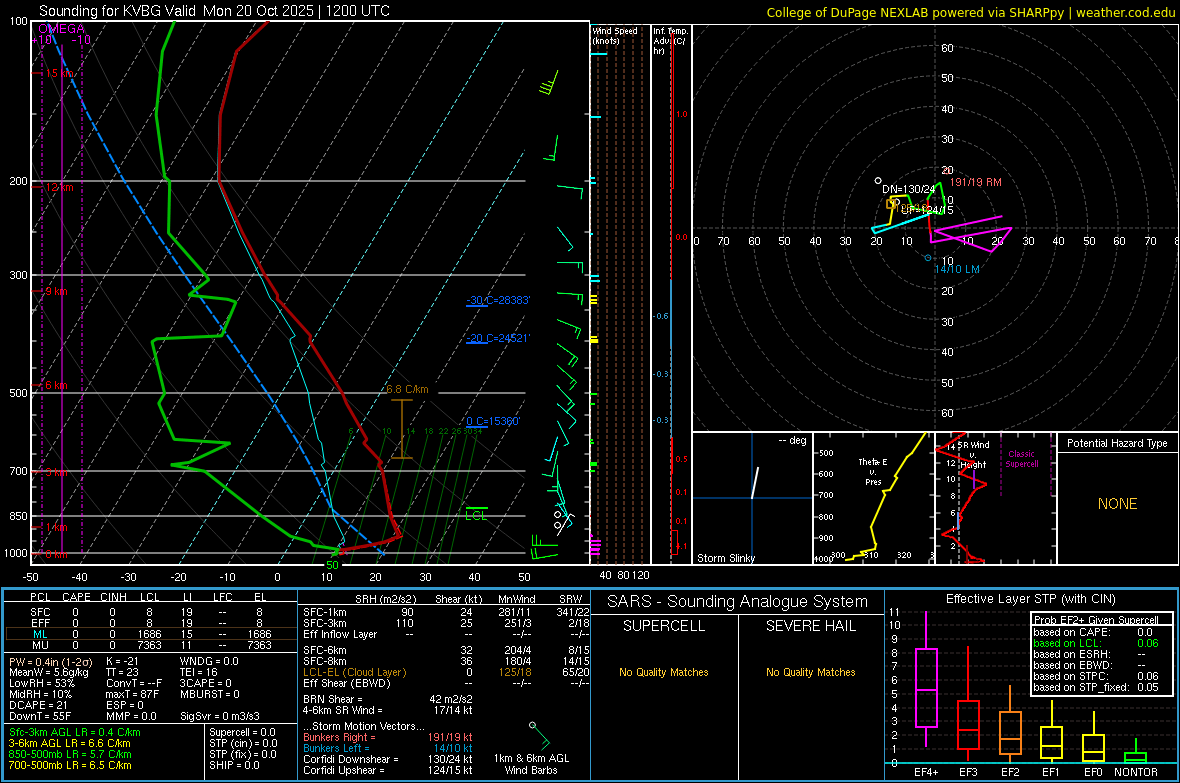Select the '-30 C=28383'' temperature level label
Screen dimensions: 1180x783
point(498,300)
